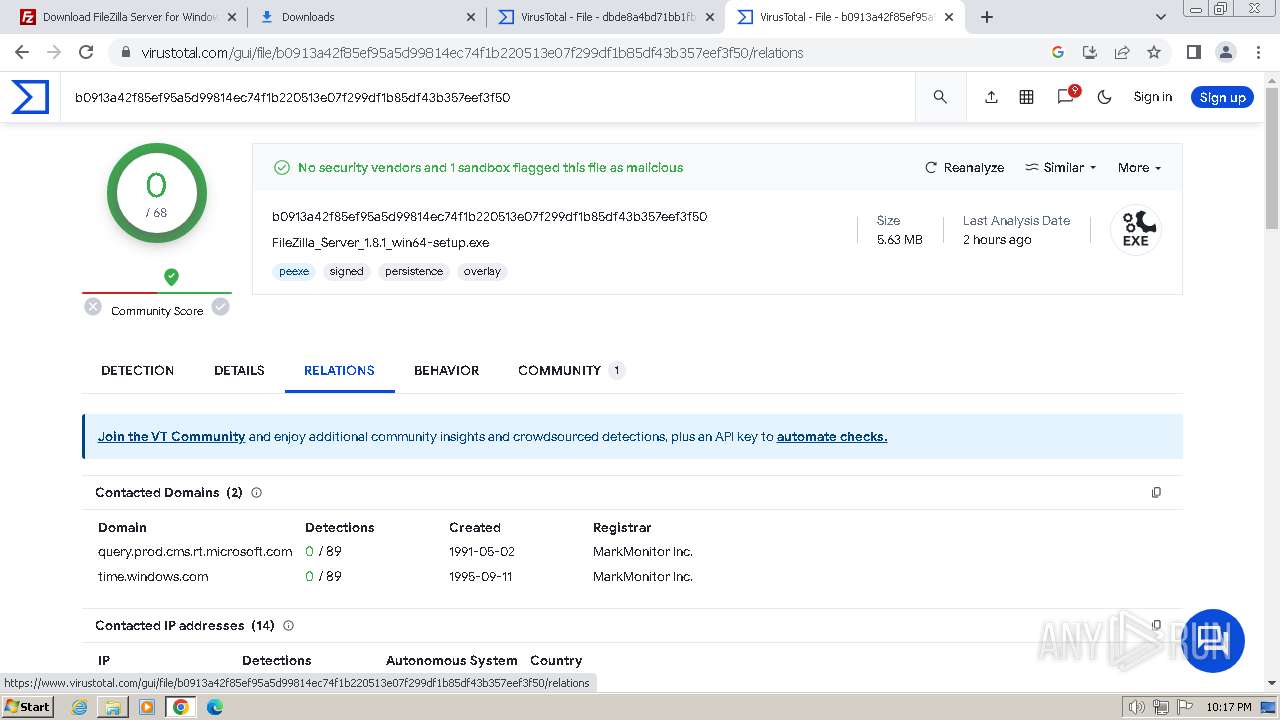This screenshot has width=1280, height=720.
Task: Open the tab search chevron
Action: click(1160, 17)
